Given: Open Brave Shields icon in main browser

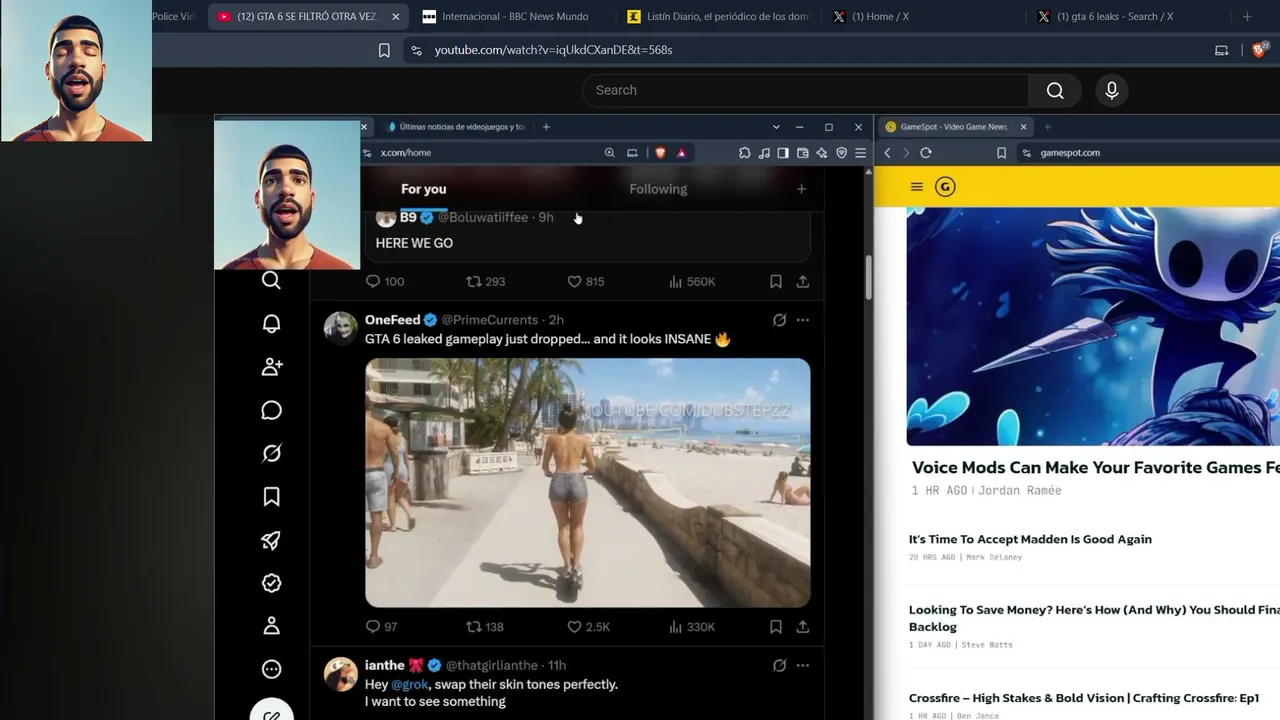Looking at the screenshot, I should [x=1260, y=50].
